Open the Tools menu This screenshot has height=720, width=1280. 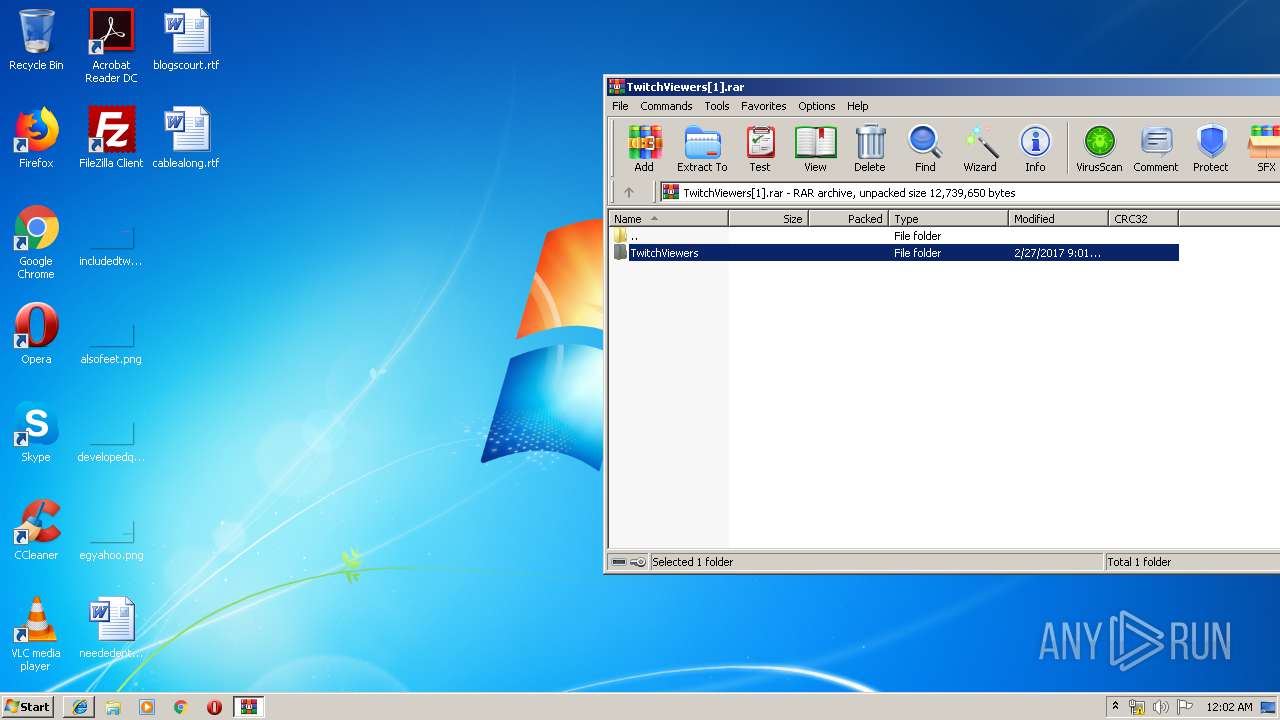pyautogui.click(x=717, y=106)
